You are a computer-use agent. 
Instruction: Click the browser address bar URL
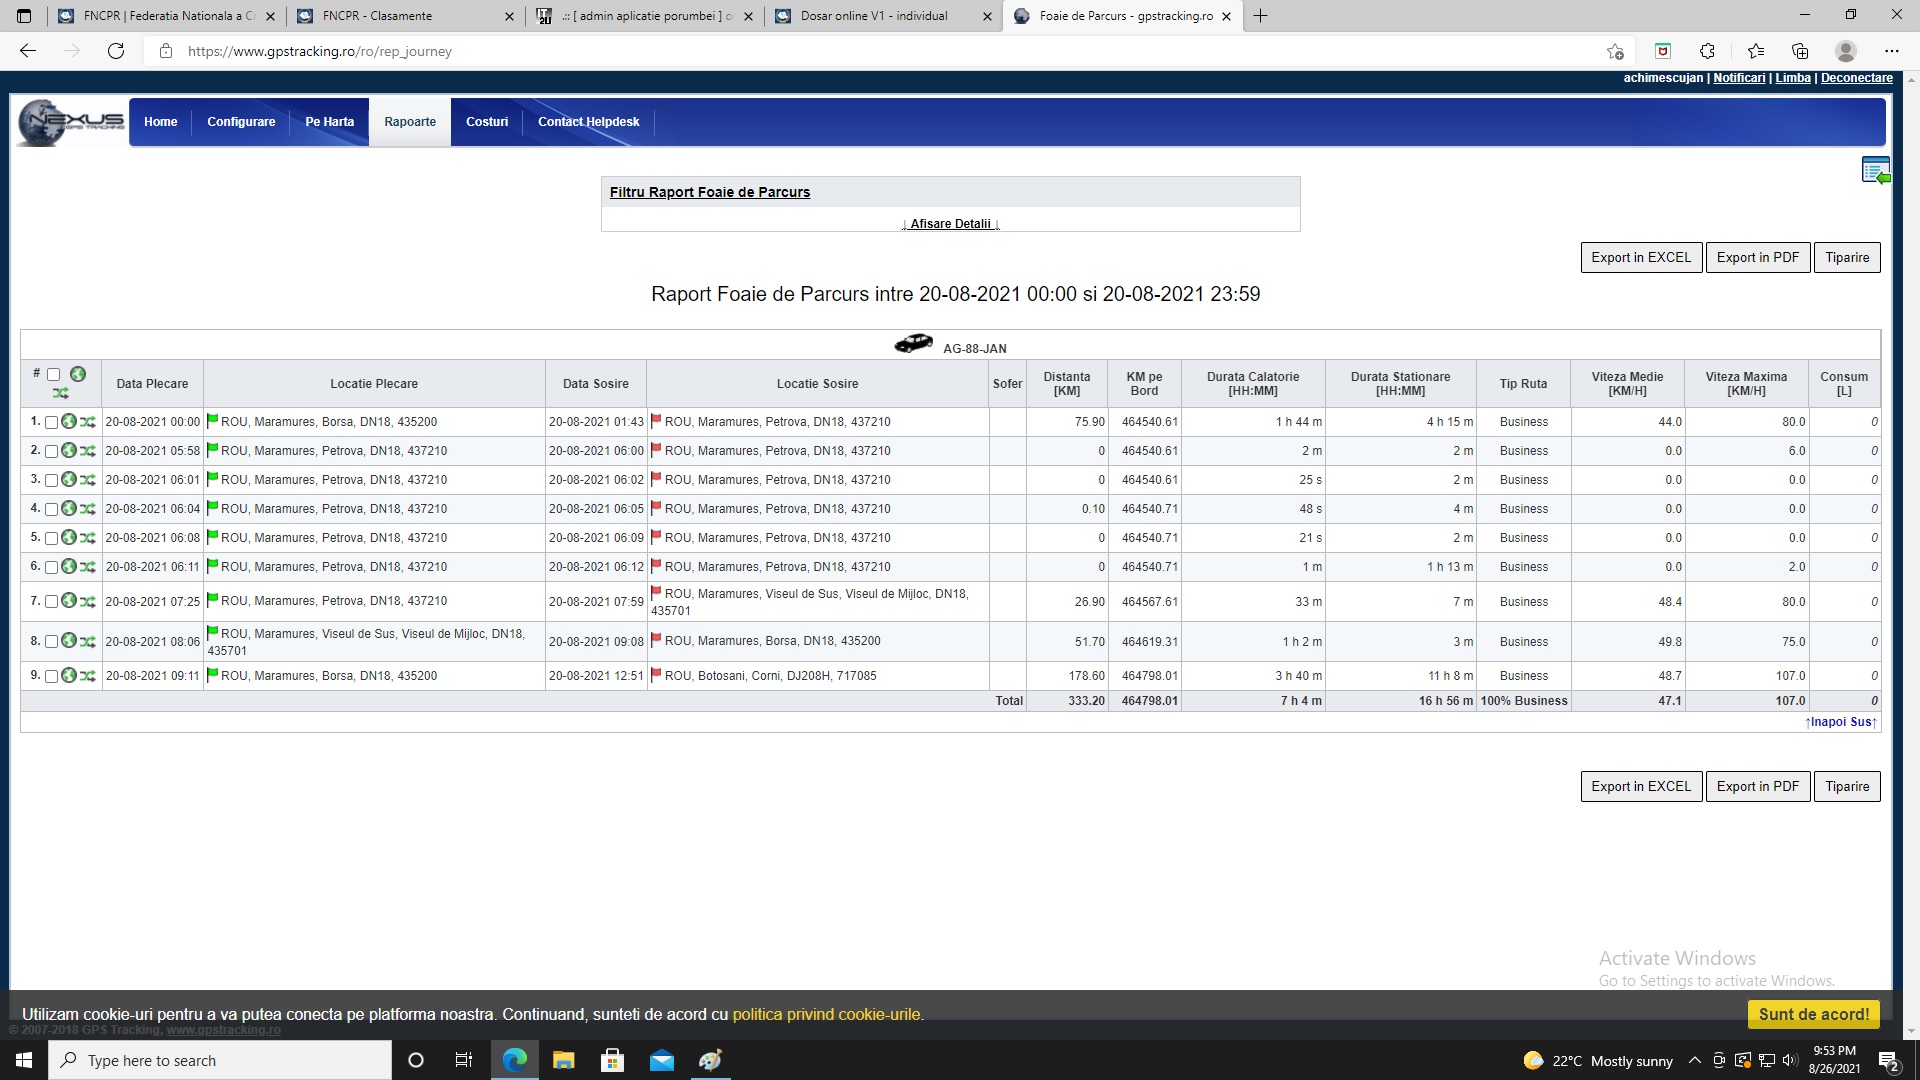(320, 51)
